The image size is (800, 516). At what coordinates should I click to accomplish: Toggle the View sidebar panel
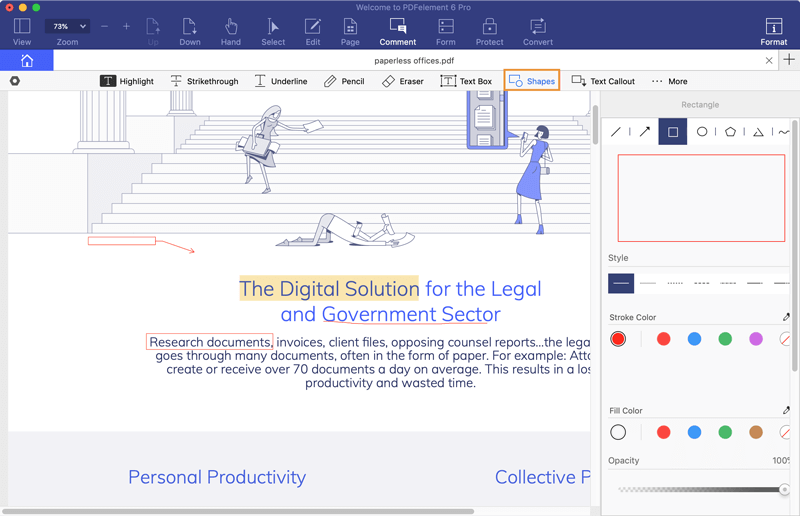coord(22,31)
